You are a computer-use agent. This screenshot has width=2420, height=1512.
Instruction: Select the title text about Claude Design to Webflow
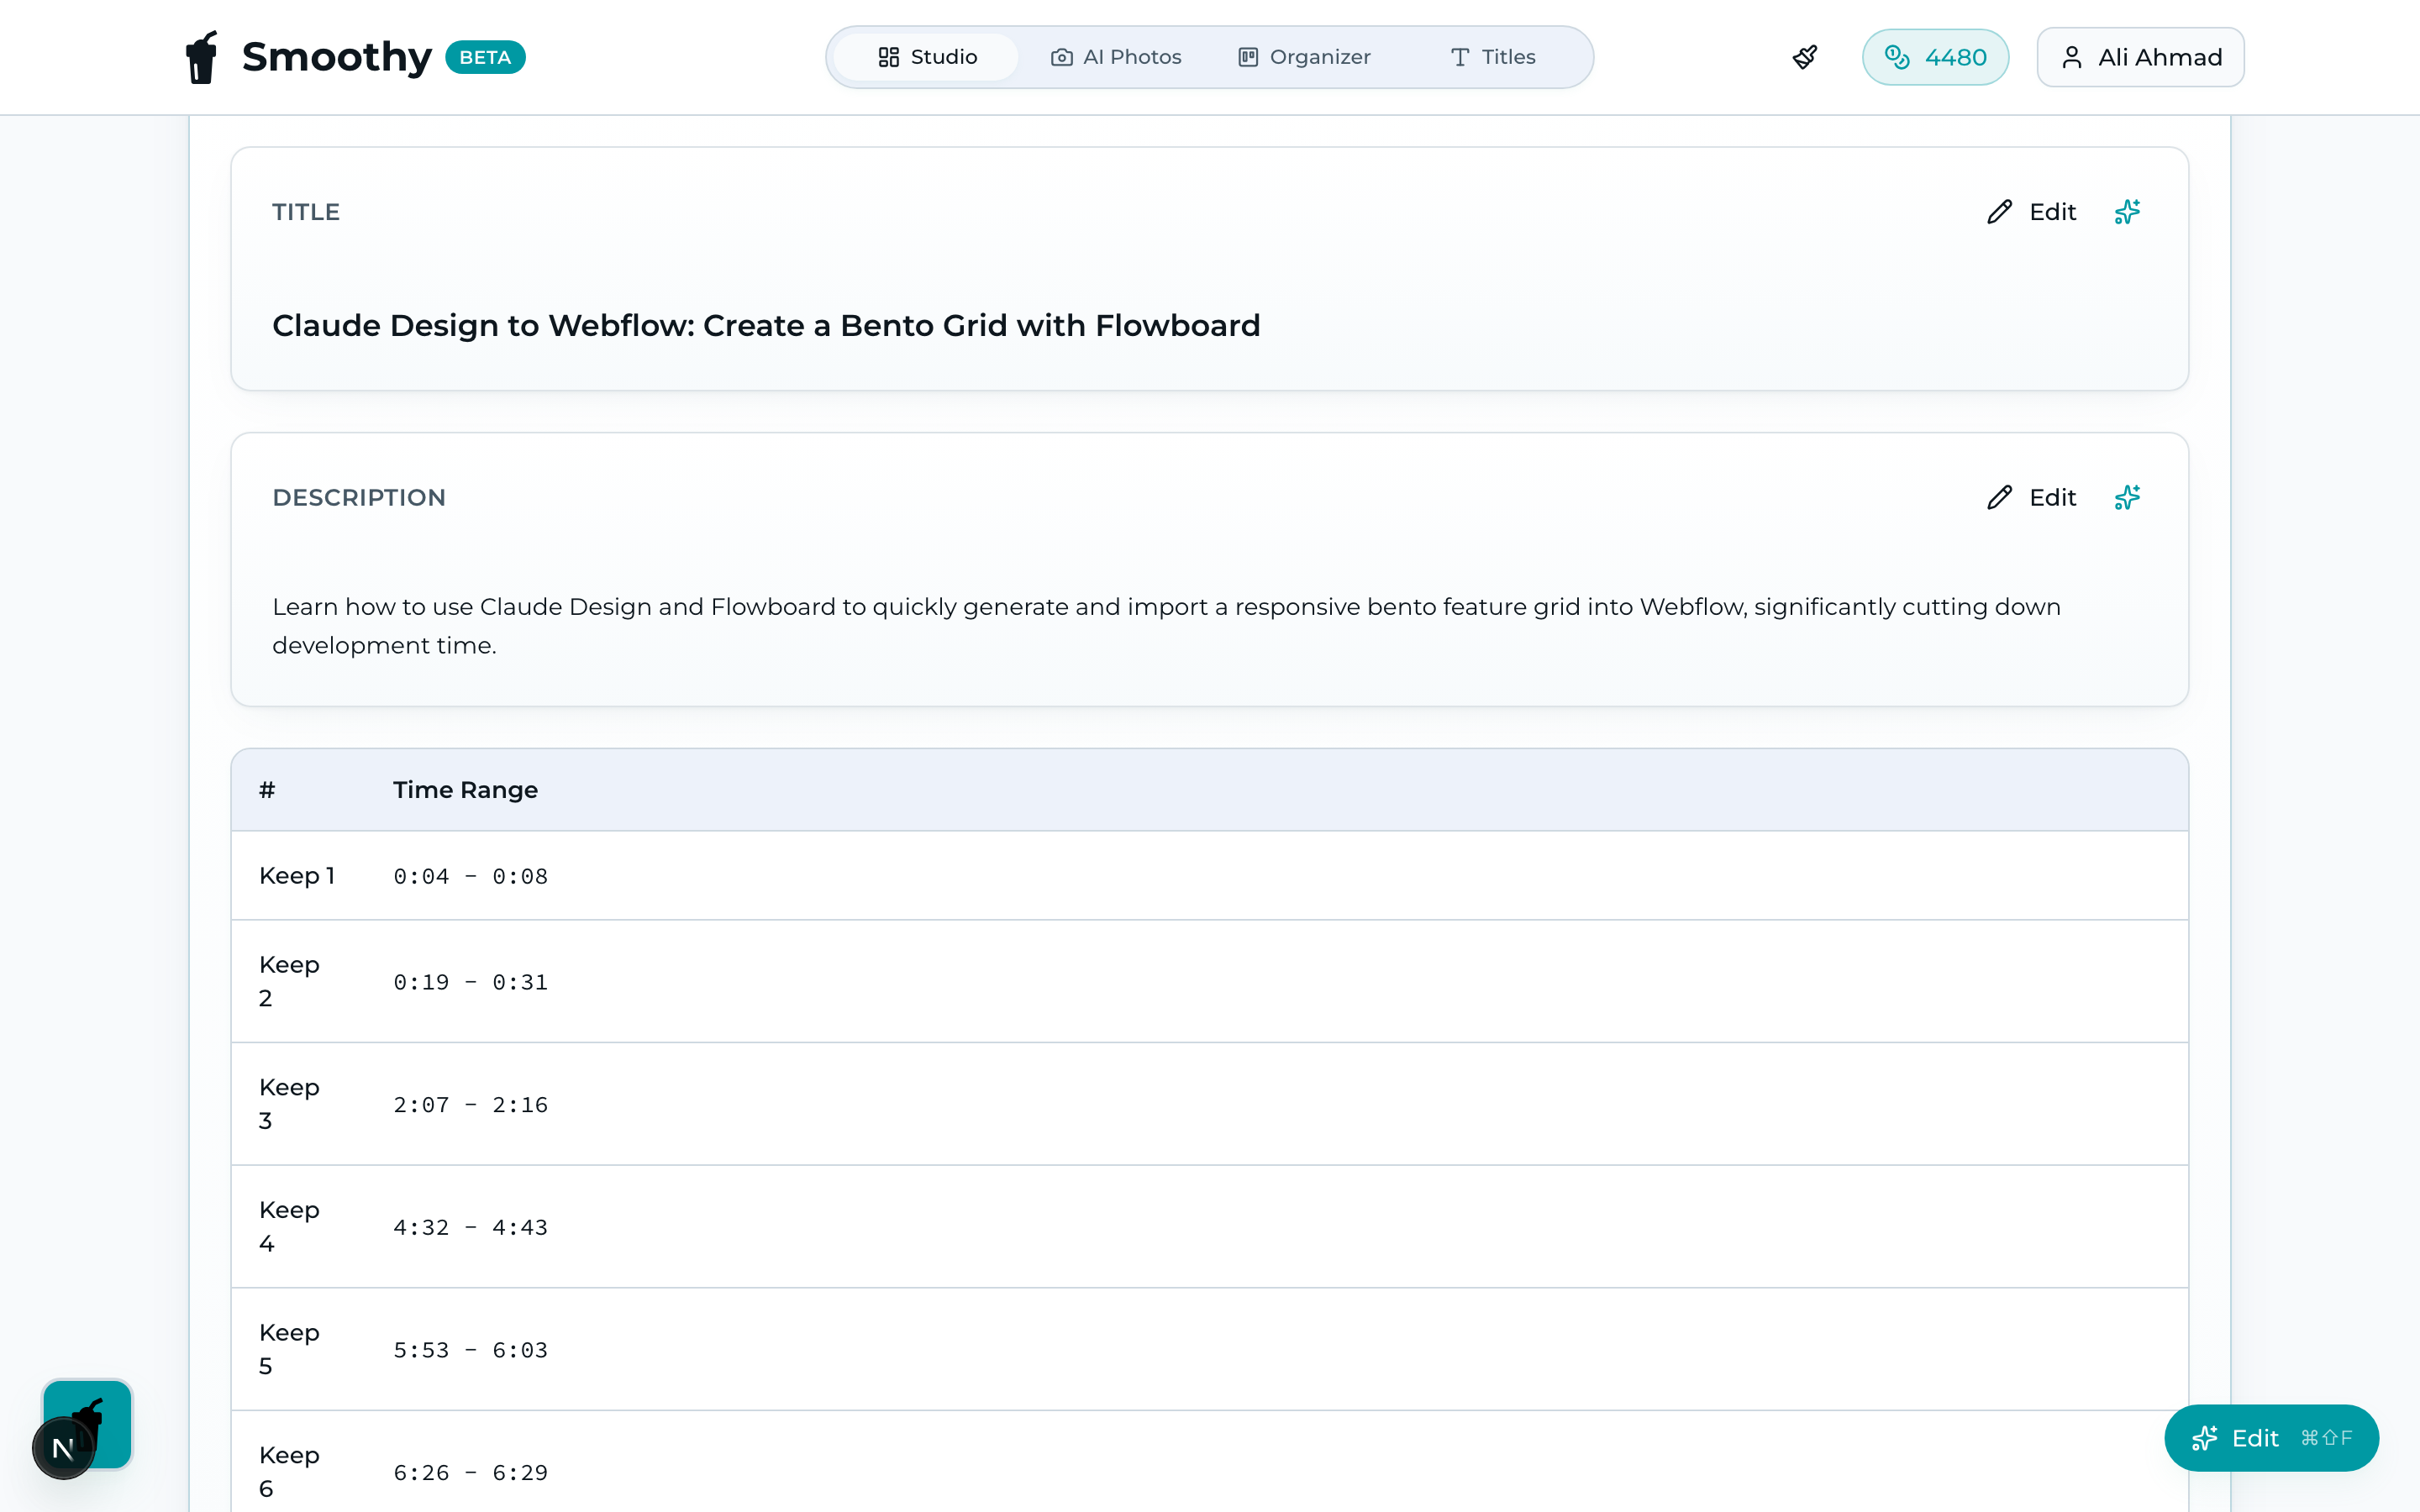coord(766,326)
